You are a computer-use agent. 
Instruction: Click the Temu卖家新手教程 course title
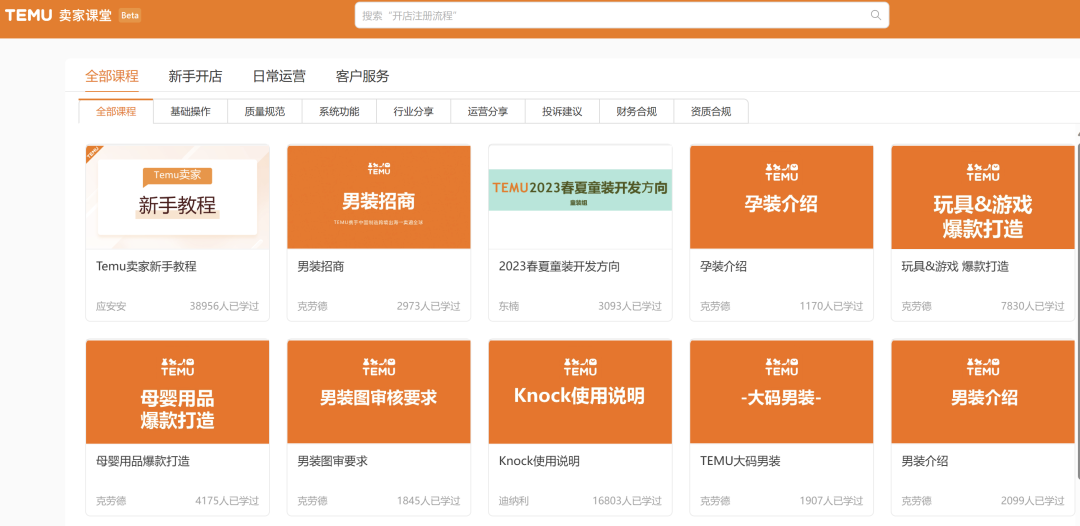(147, 266)
